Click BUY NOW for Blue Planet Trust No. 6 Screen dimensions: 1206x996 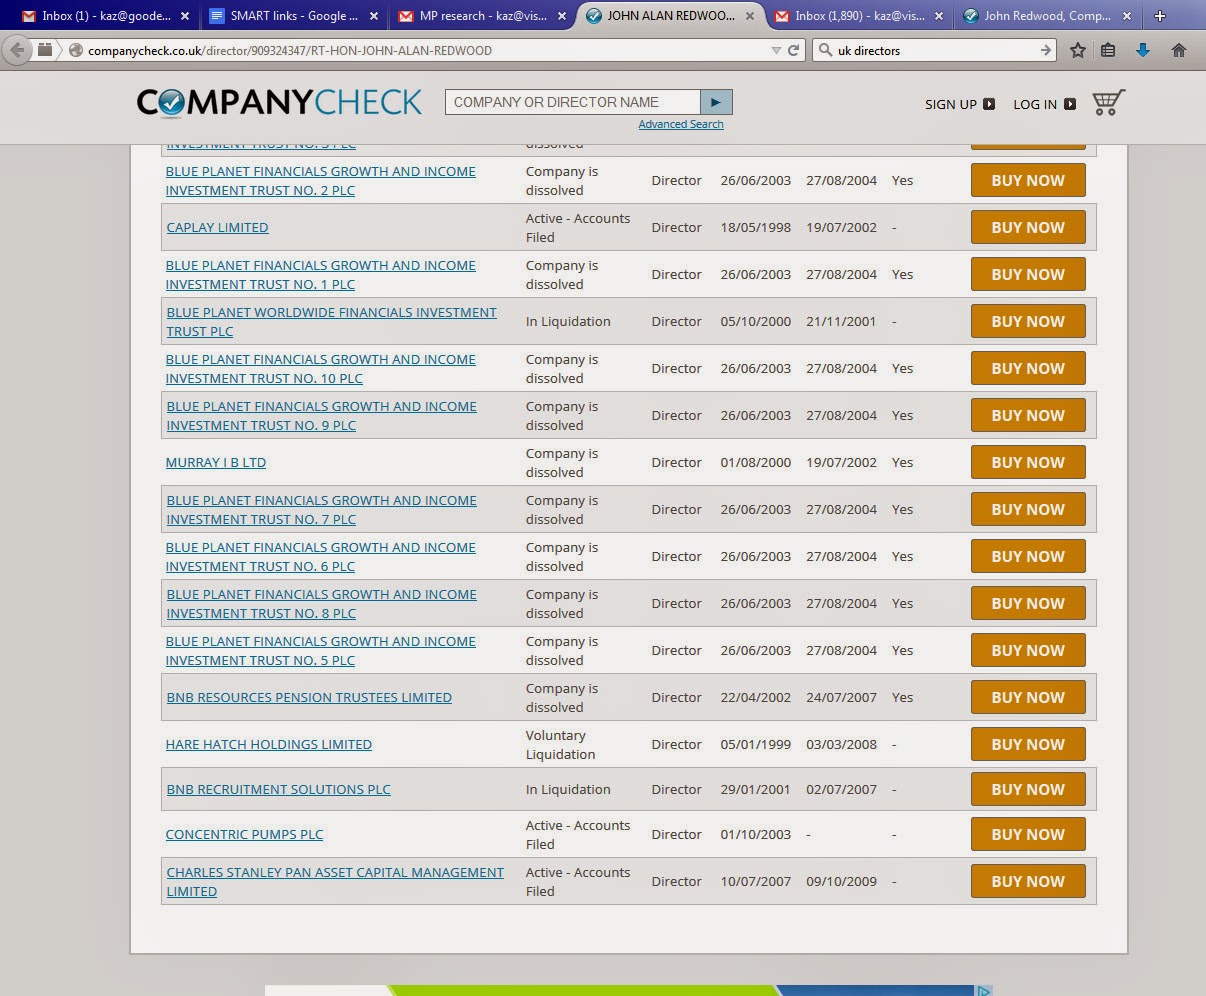click(1028, 556)
